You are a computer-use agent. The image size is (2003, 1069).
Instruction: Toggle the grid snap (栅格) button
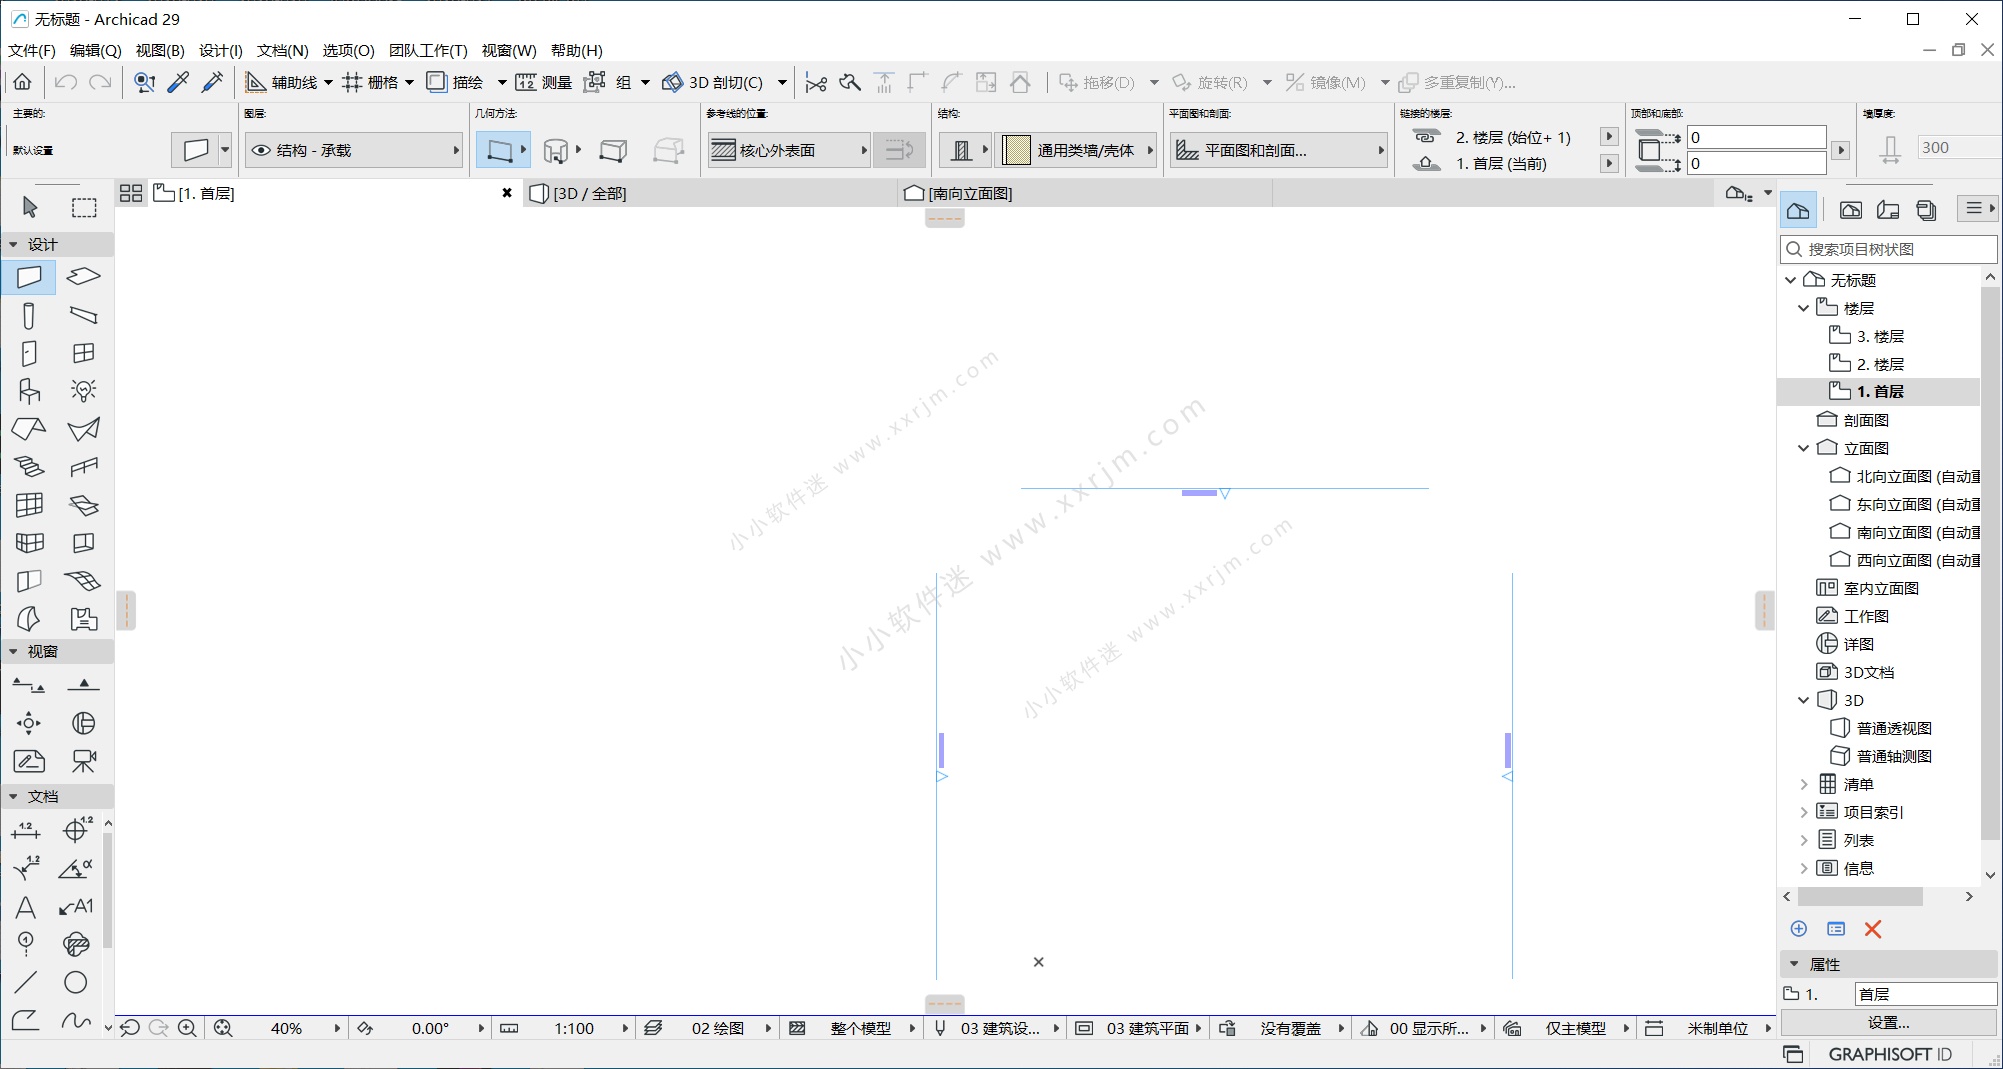pyautogui.click(x=371, y=82)
